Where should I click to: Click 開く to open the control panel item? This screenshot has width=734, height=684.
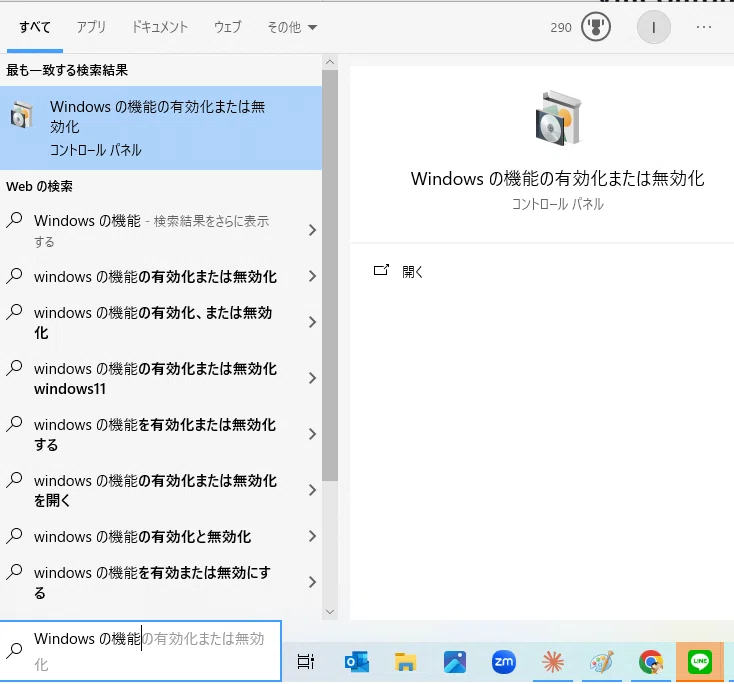[x=412, y=272]
